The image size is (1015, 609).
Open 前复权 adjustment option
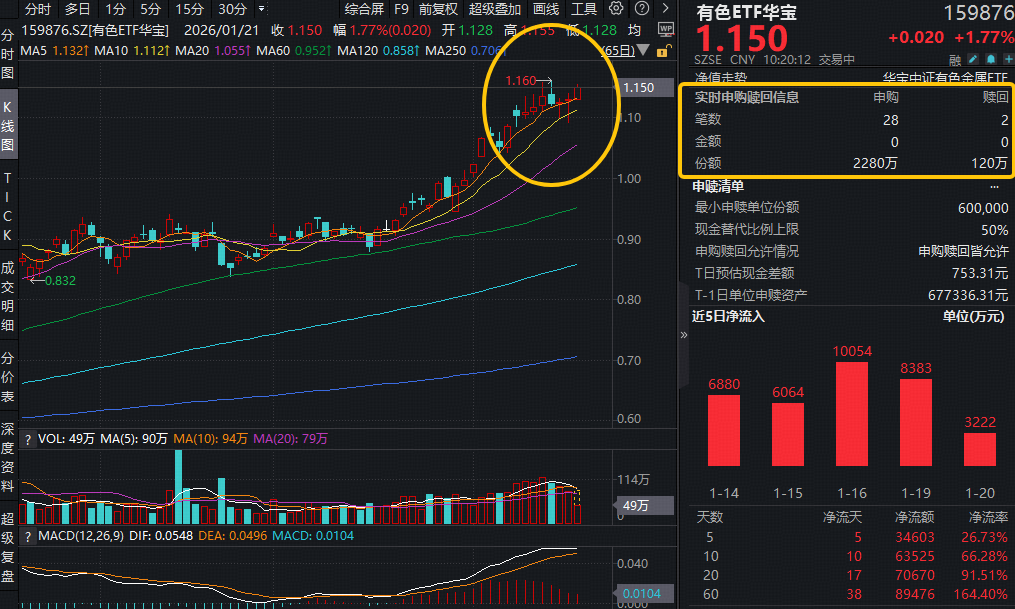tap(438, 9)
